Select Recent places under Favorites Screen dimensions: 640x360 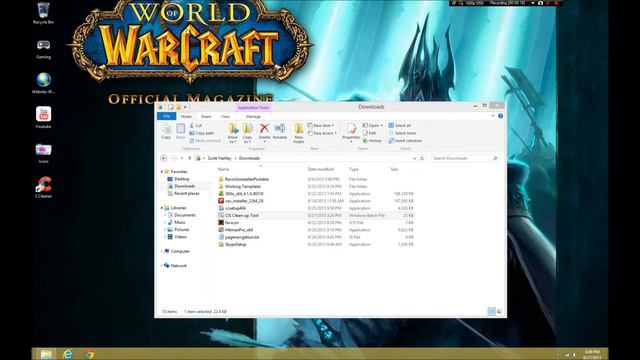(187, 193)
